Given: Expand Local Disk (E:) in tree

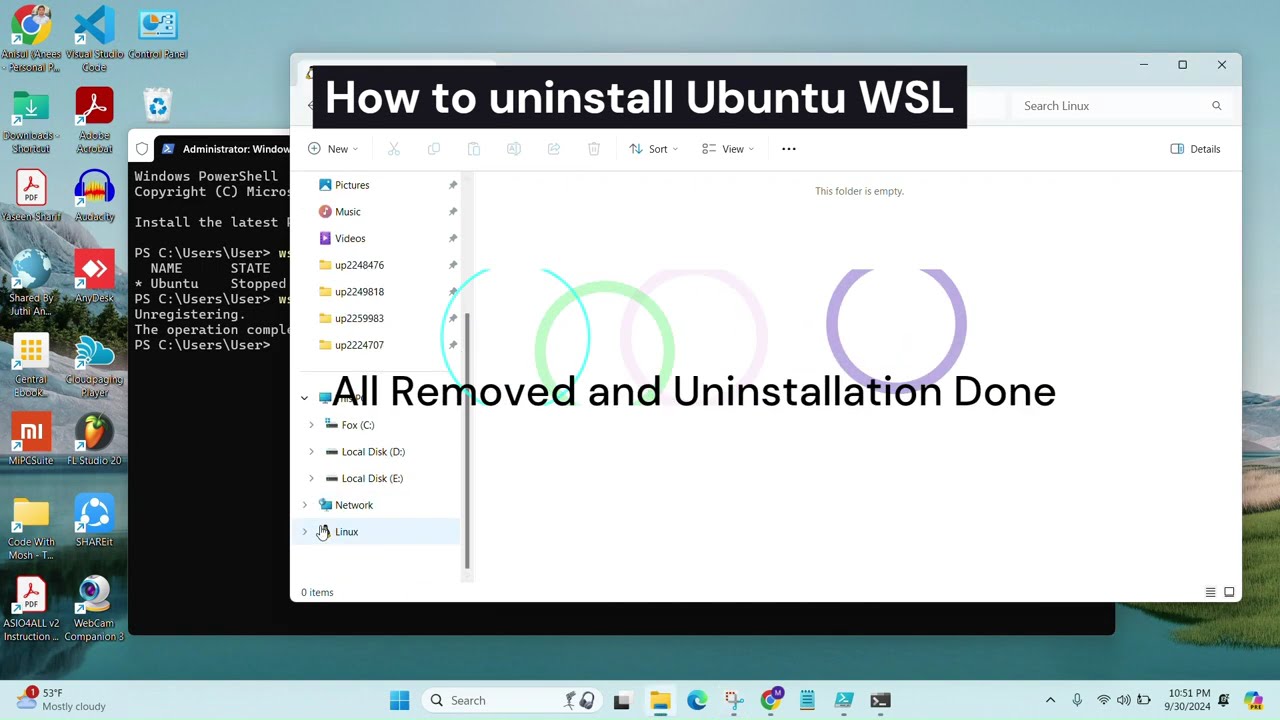Looking at the screenshot, I should (x=311, y=478).
